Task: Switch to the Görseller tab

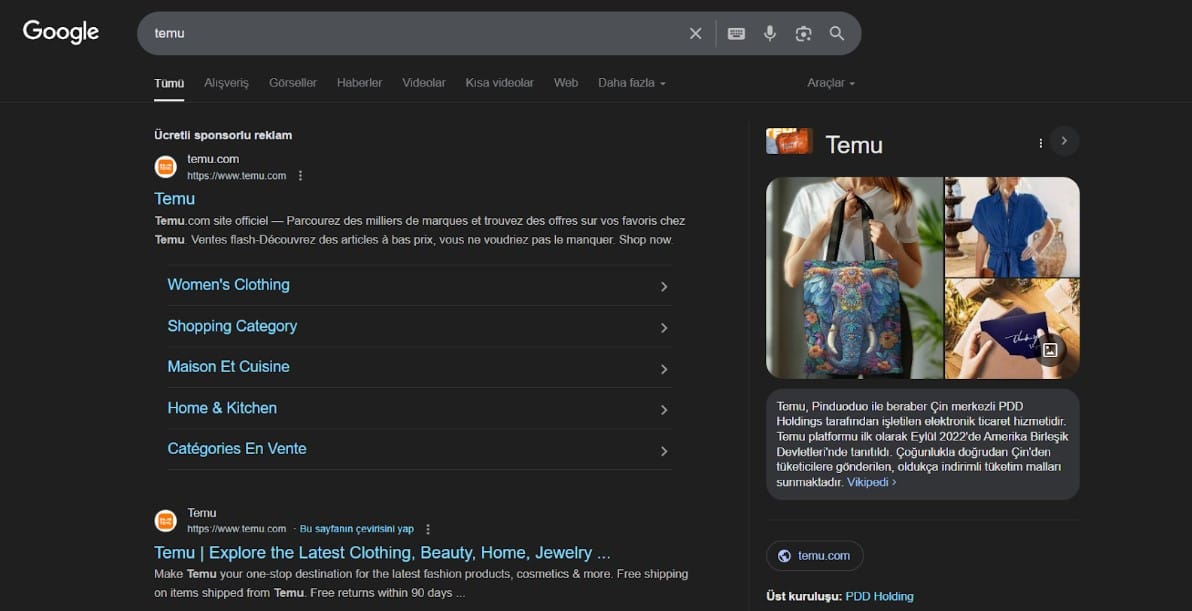Action: (292, 83)
